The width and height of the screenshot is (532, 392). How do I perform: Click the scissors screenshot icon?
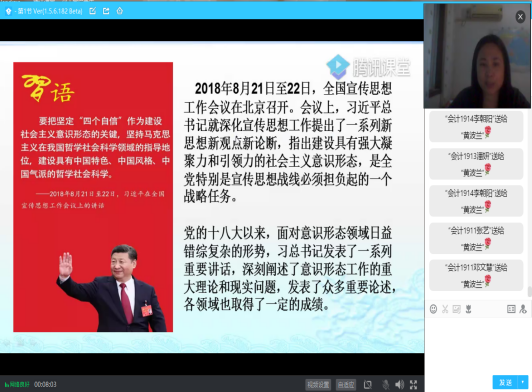[x=445, y=309]
